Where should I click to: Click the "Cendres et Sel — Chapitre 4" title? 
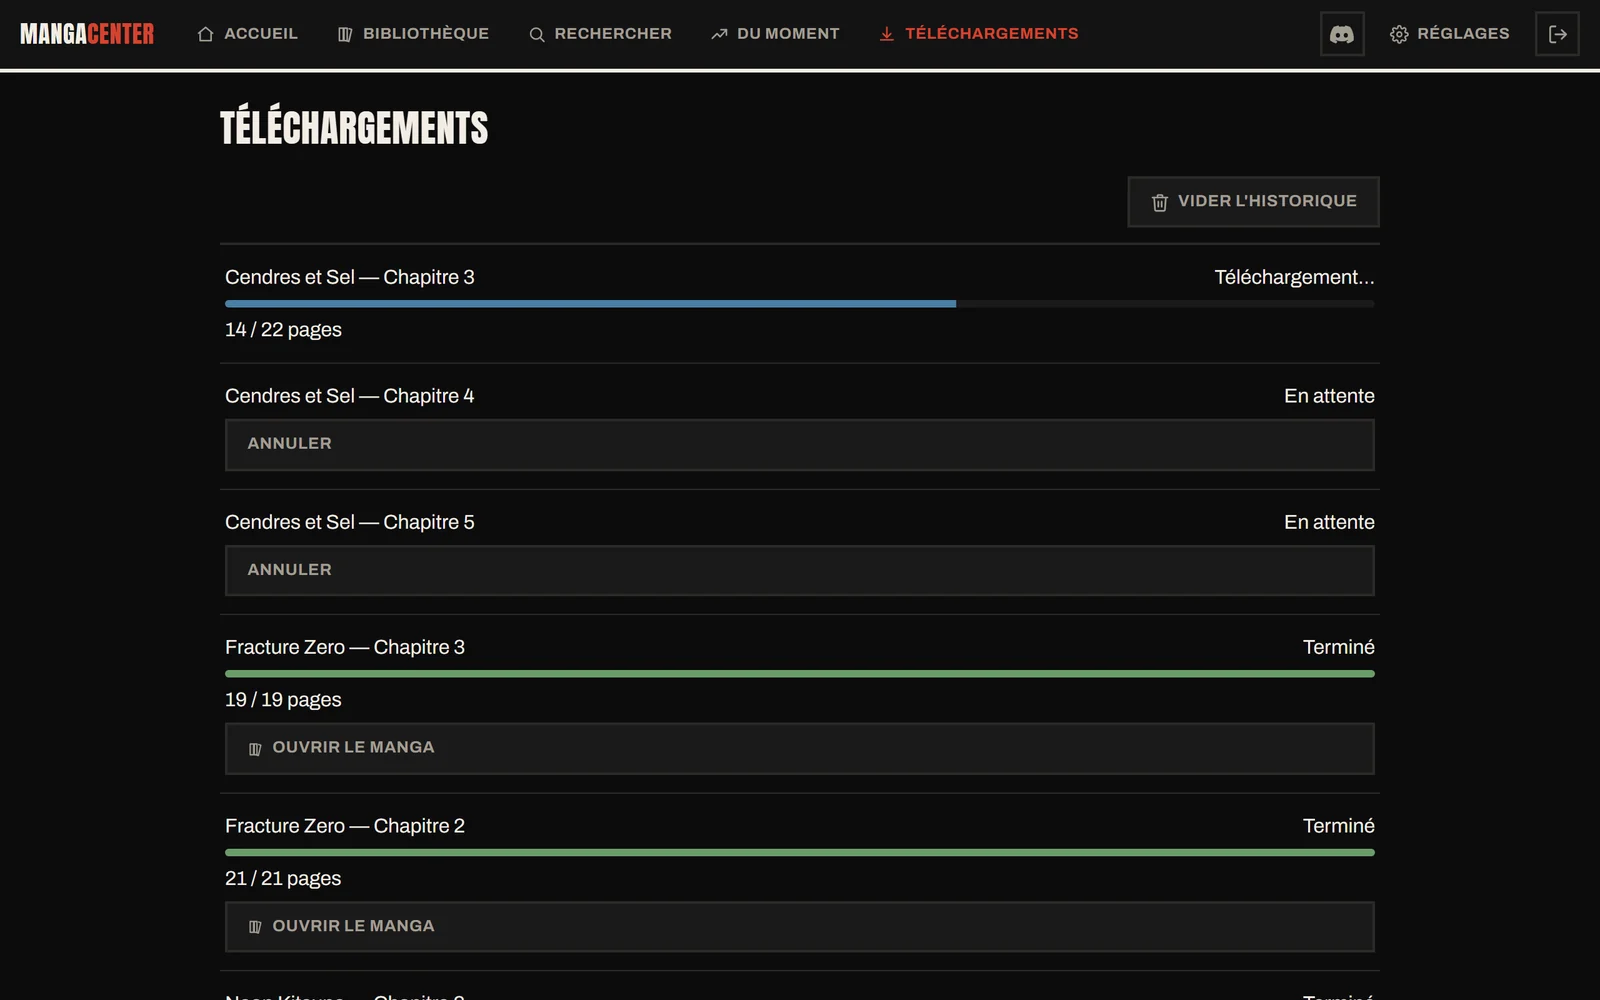pyautogui.click(x=350, y=396)
